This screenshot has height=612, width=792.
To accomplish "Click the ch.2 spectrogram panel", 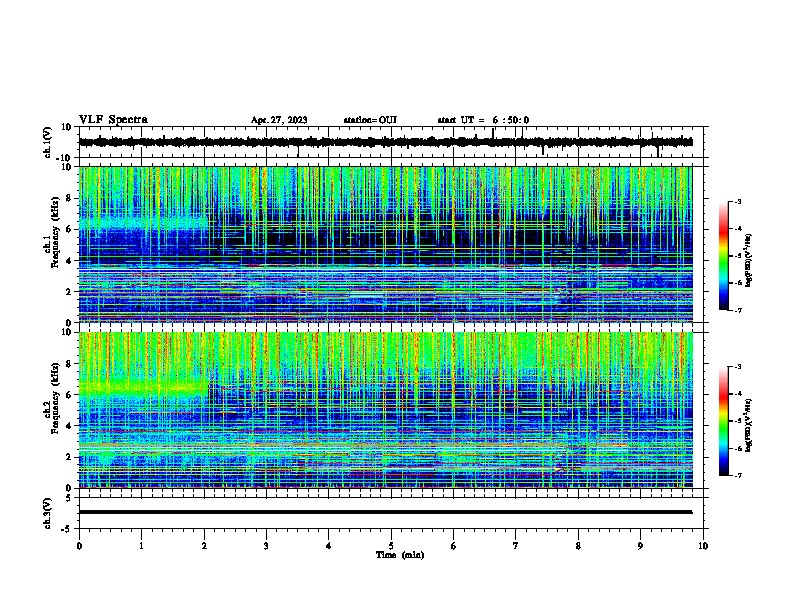I will [x=385, y=410].
